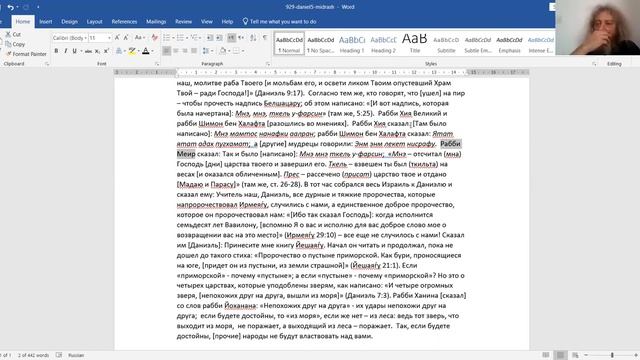Show paragraph marks with pilcrow icon
640x360 pixels.
265,38
